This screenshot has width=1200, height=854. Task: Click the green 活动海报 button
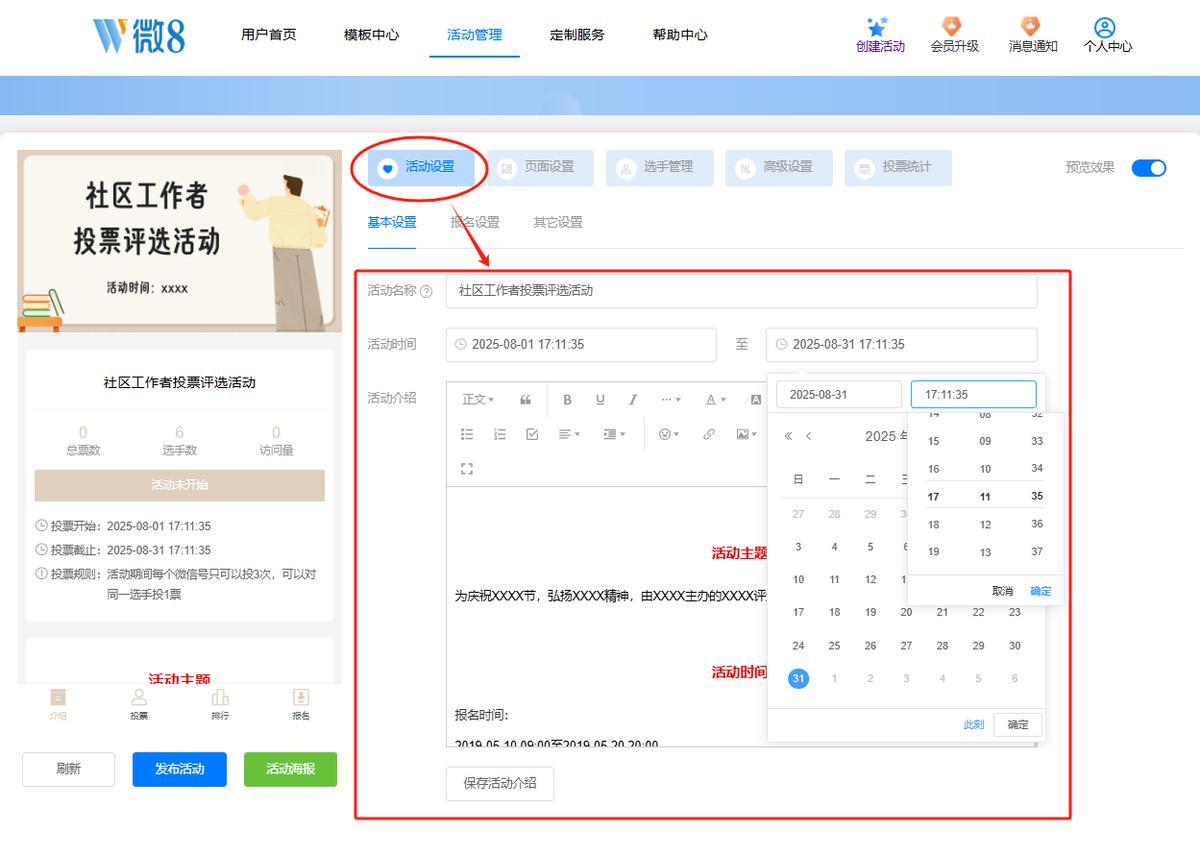click(x=290, y=769)
